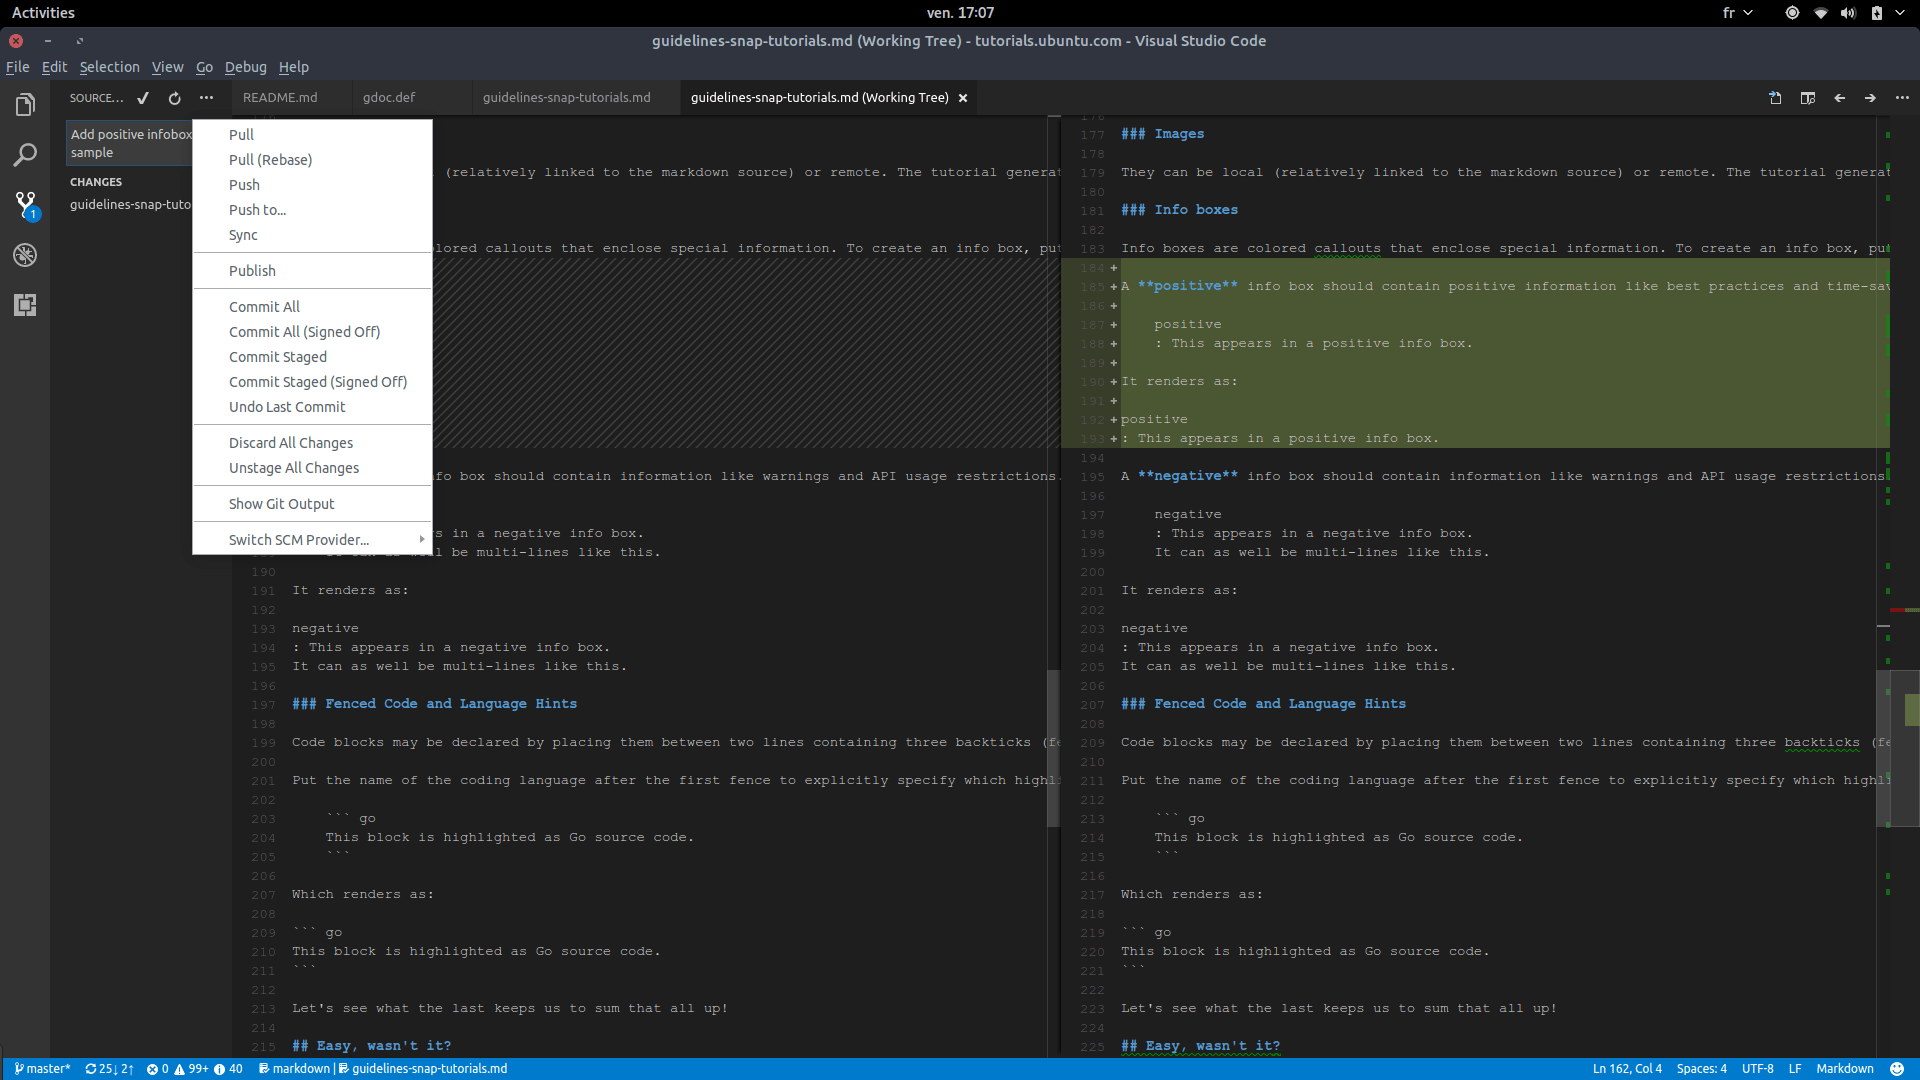
Task: Click the Explorer icon in Activity Bar
Action: pos(24,102)
